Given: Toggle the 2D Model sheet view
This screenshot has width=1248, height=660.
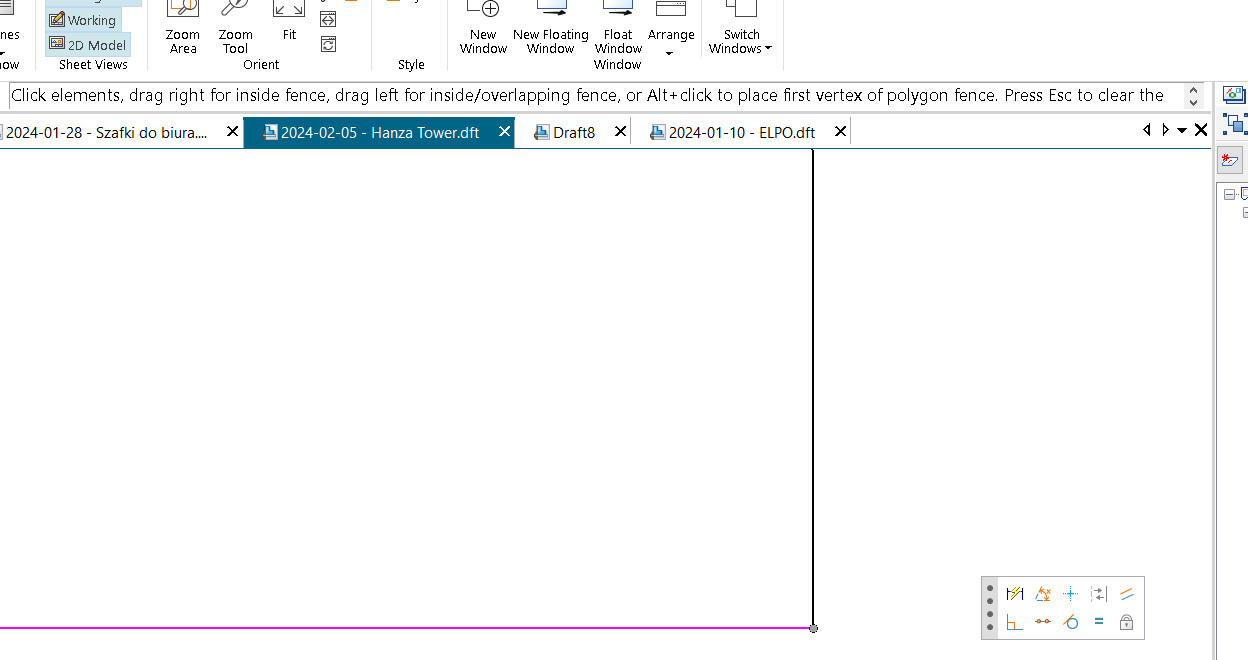Looking at the screenshot, I should 88,44.
